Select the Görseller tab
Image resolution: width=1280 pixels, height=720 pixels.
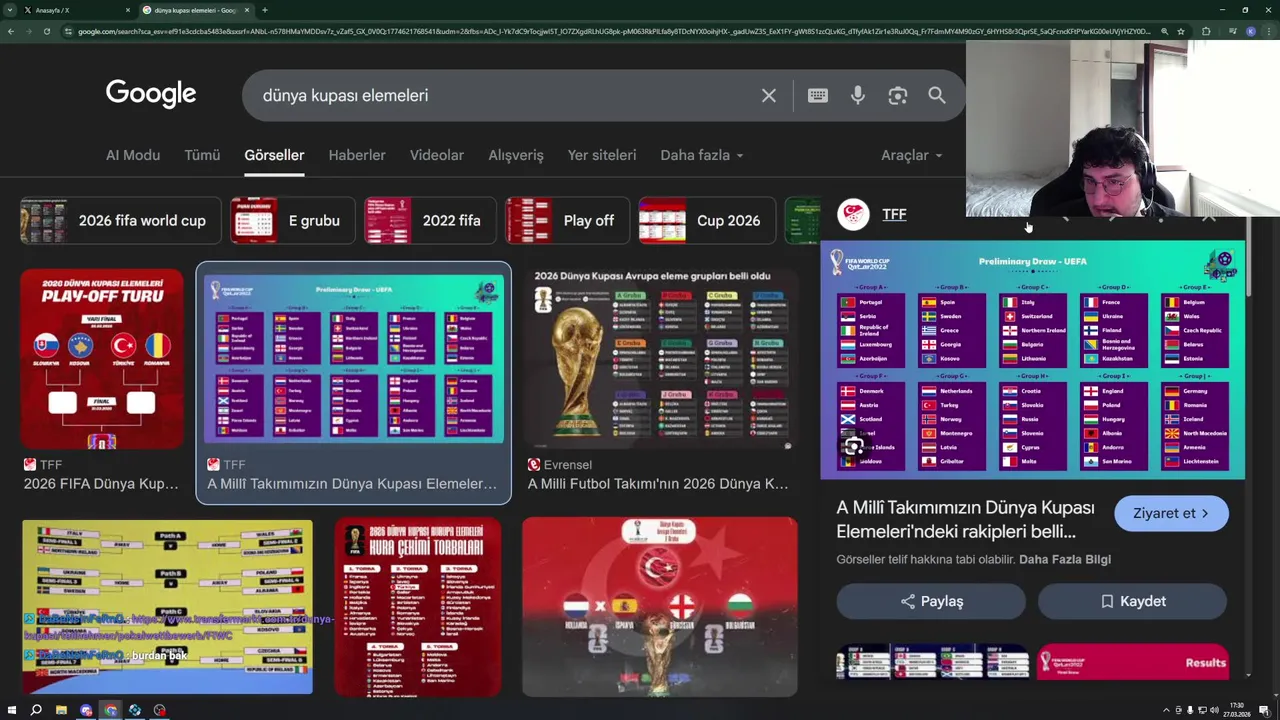click(274, 155)
